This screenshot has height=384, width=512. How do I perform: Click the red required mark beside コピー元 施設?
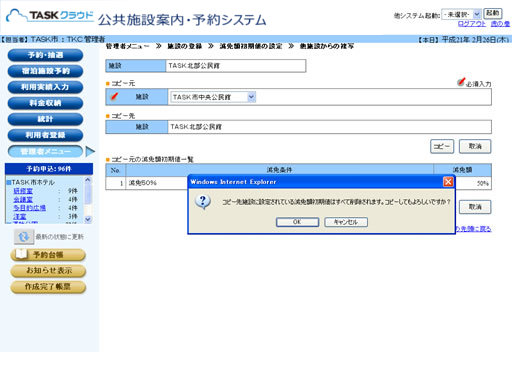pos(114,97)
